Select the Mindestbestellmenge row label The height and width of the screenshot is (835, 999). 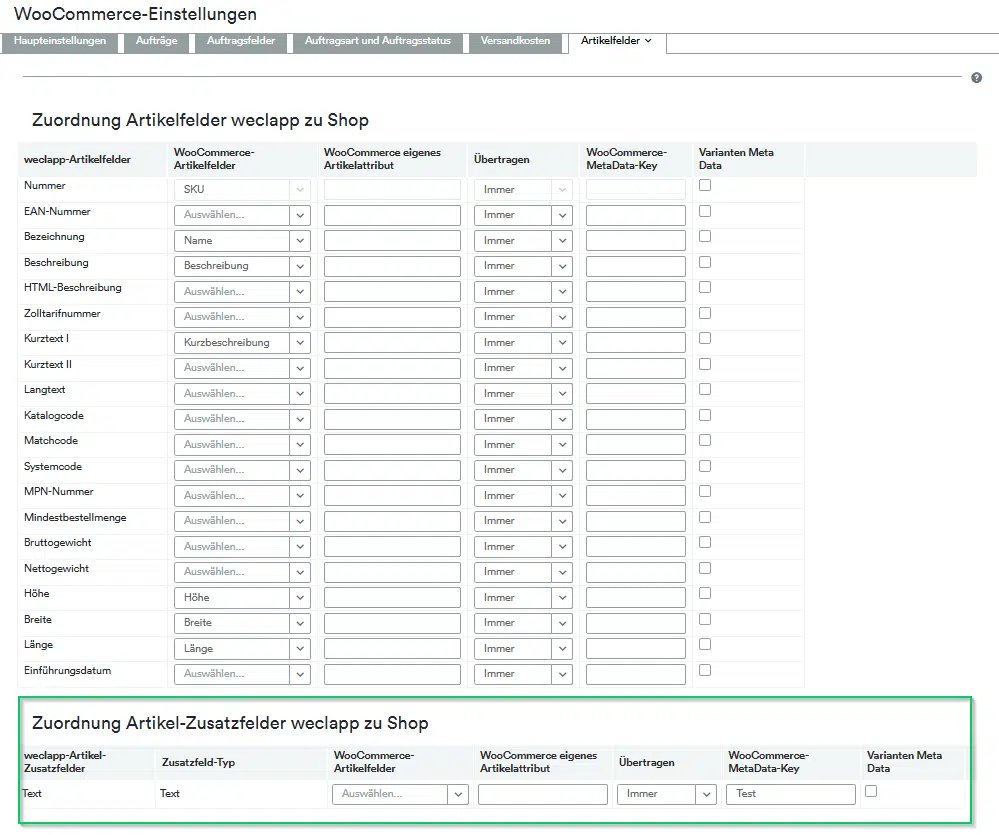click(75, 517)
